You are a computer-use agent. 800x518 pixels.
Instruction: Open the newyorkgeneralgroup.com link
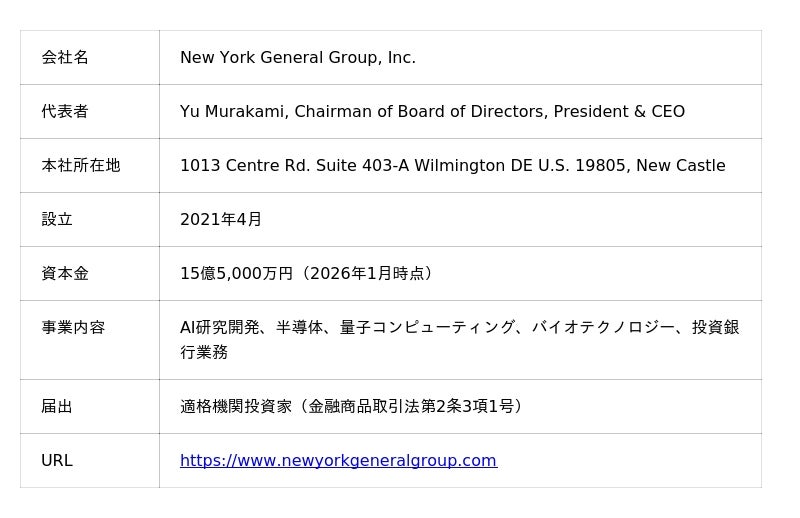pos(338,461)
